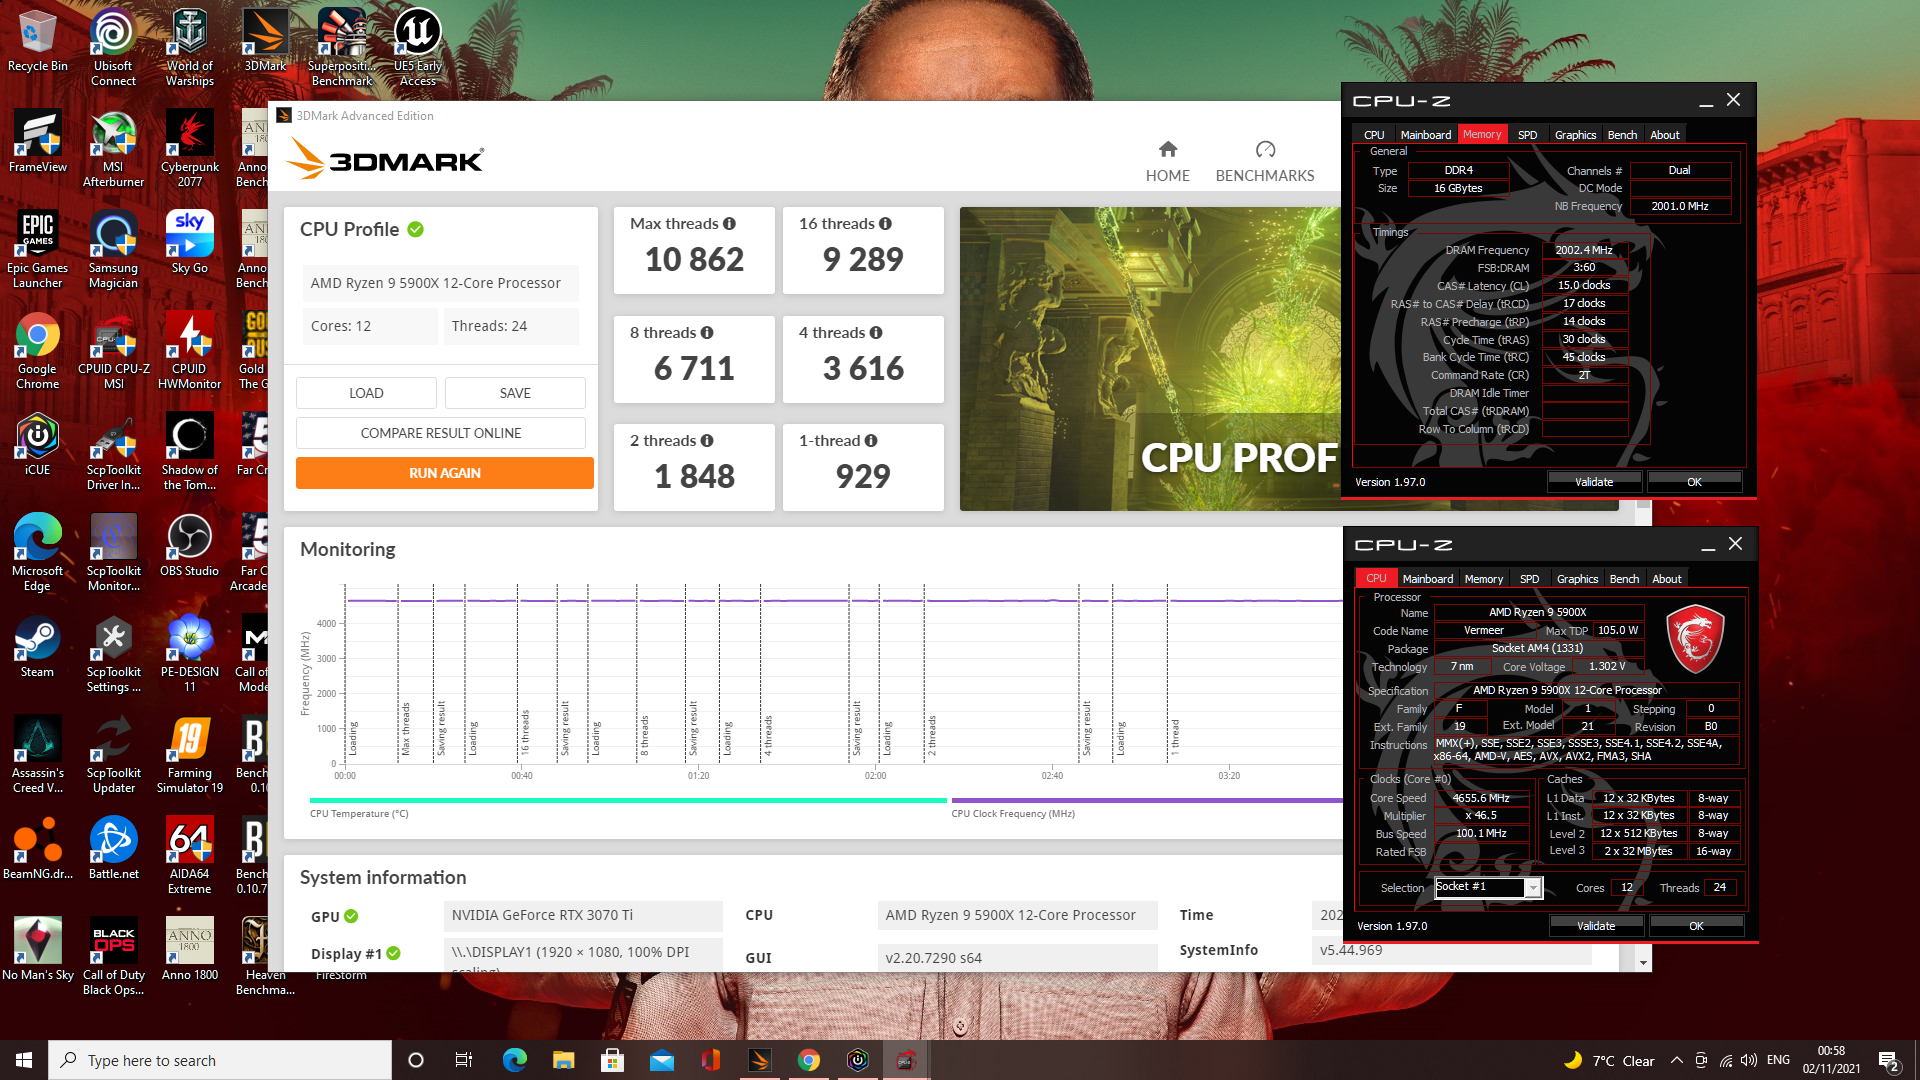1920x1080 pixels.
Task: Launch UE5 Early Access shortcut
Action: (x=417, y=47)
